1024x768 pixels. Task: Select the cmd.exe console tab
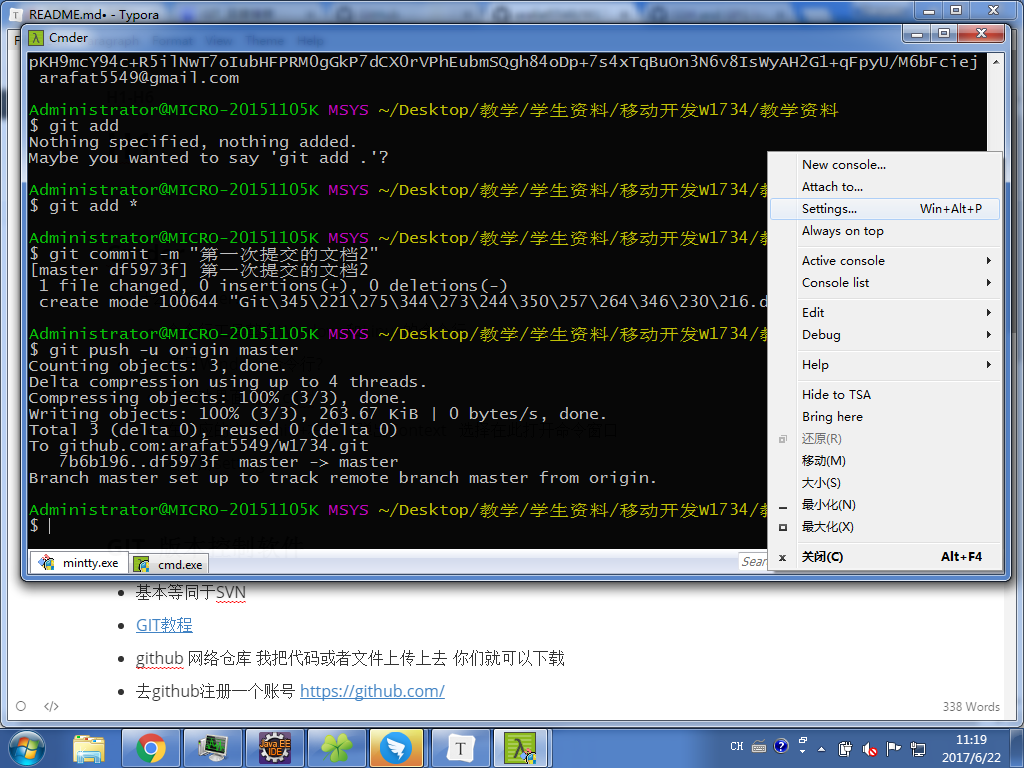point(169,564)
